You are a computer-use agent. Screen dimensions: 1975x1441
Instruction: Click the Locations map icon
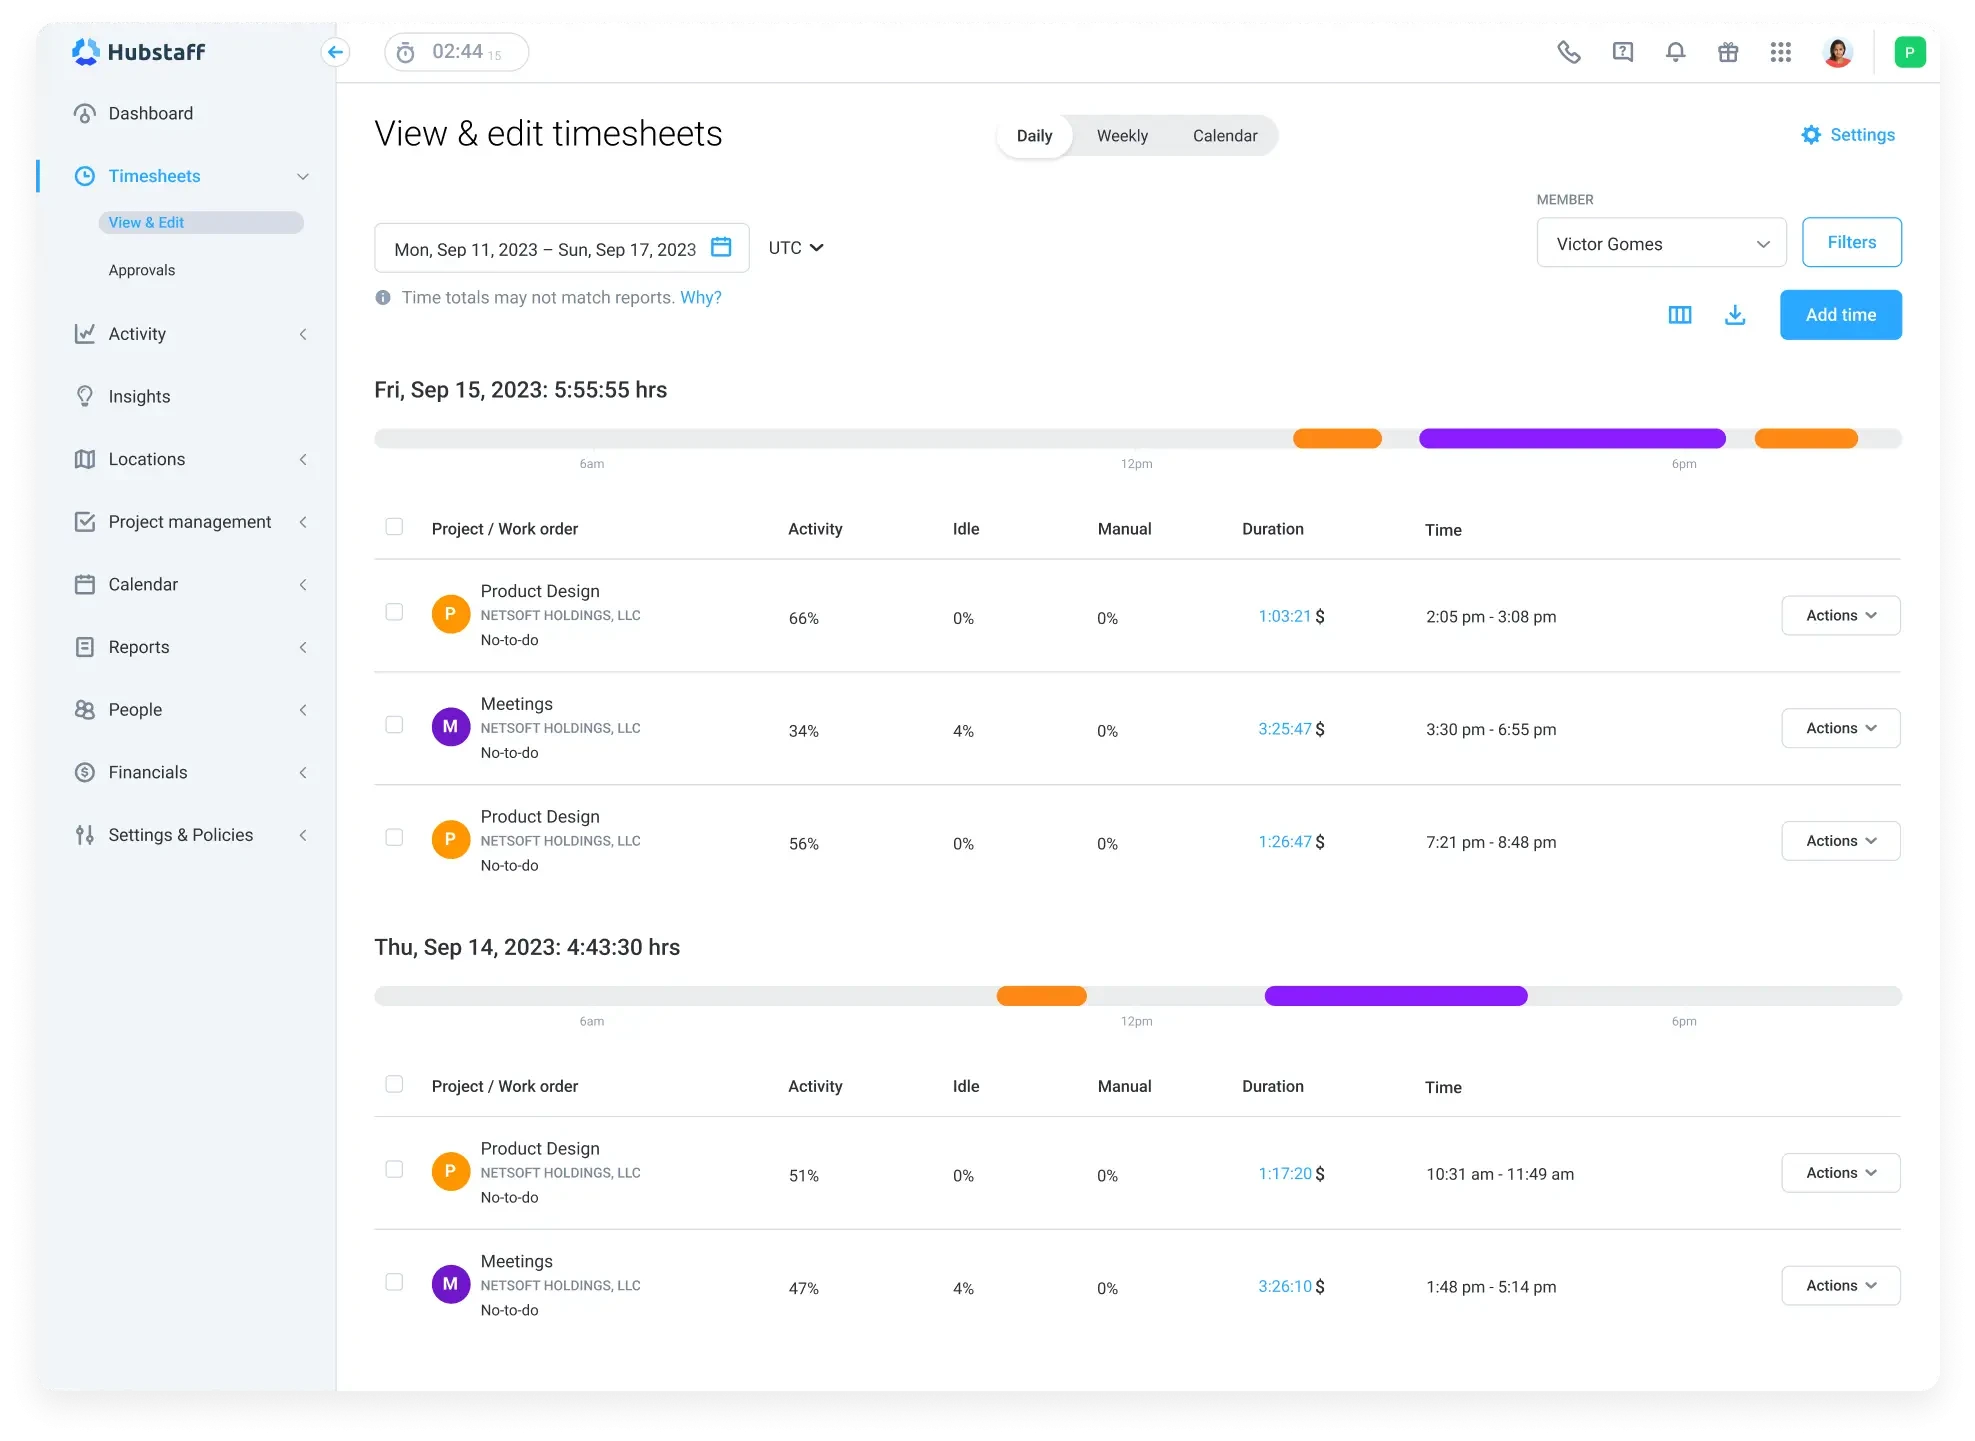coord(85,459)
